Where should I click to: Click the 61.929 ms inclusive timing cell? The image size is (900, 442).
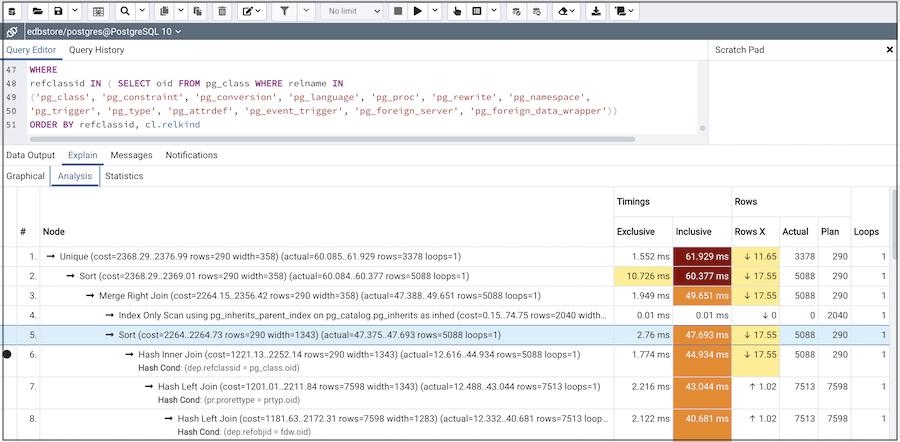click(702, 257)
